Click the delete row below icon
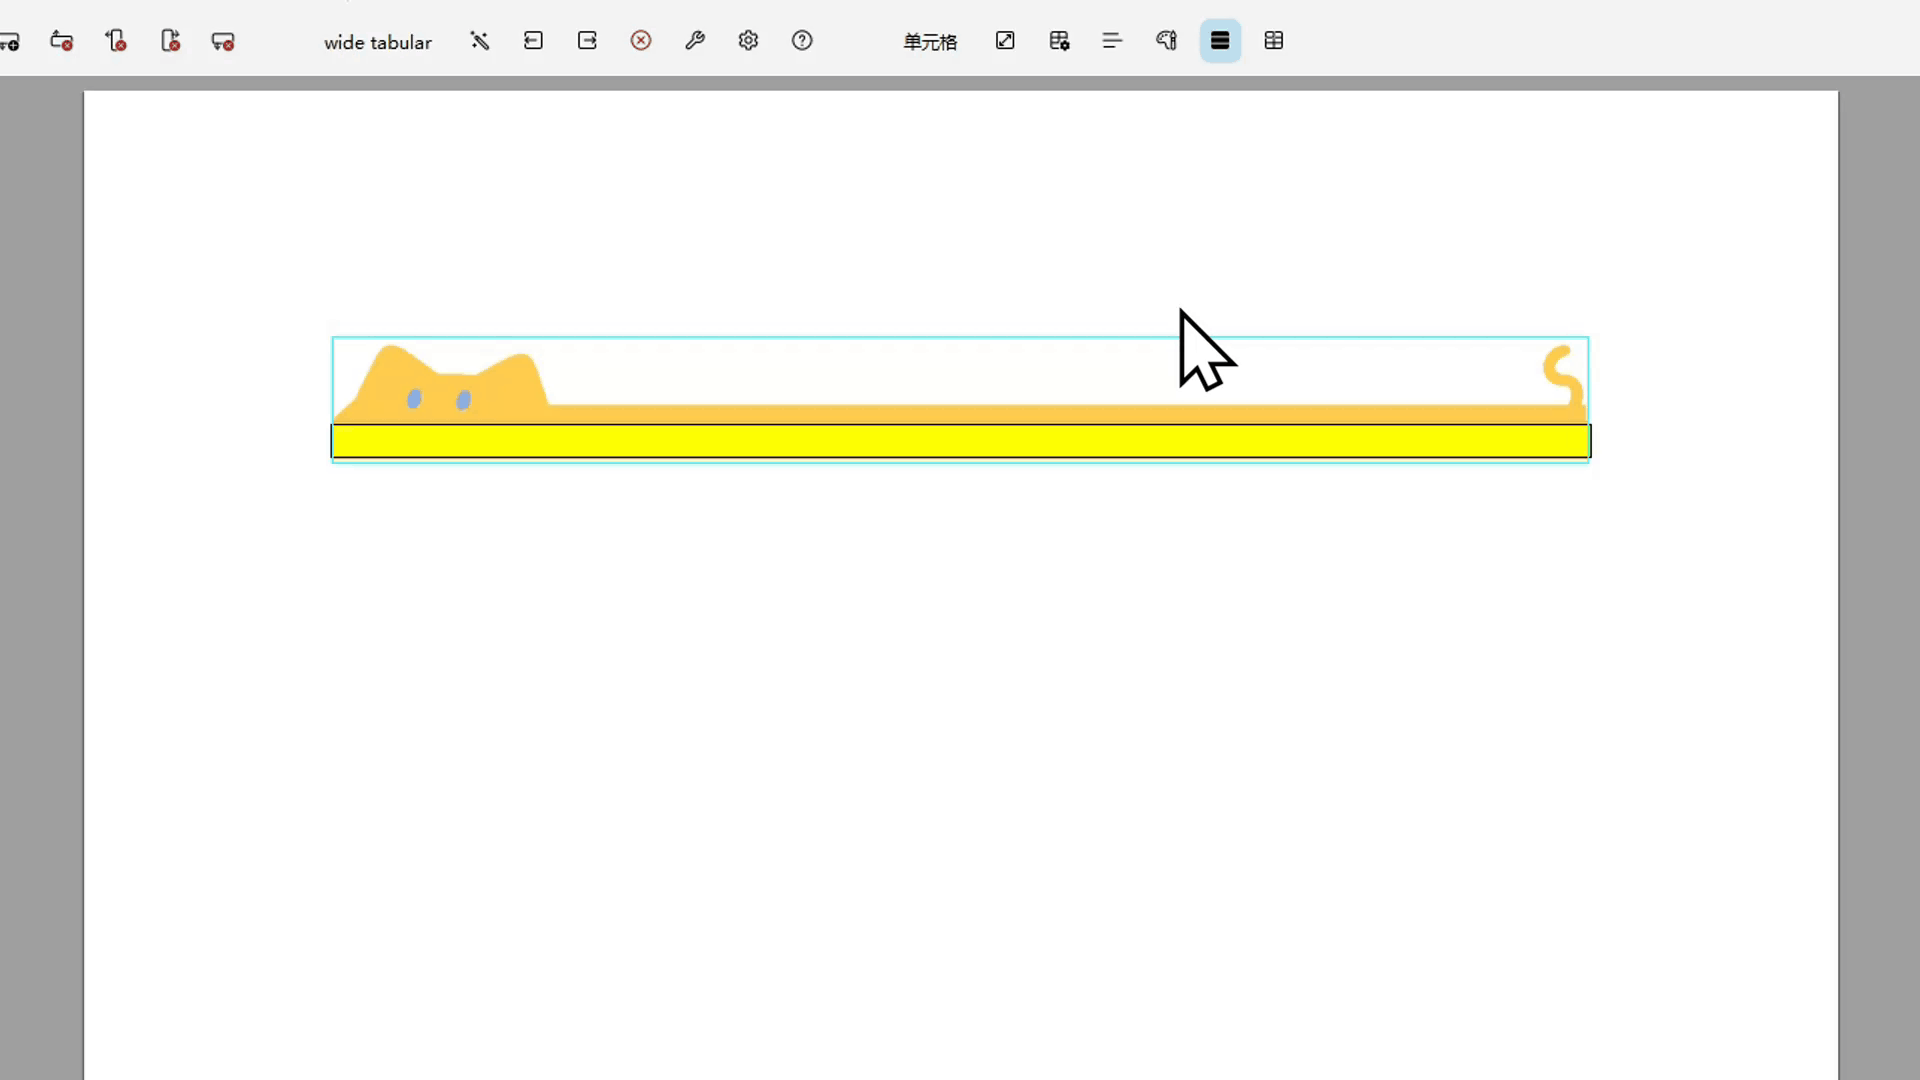1920x1080 pixels. (x=223, y=41)
